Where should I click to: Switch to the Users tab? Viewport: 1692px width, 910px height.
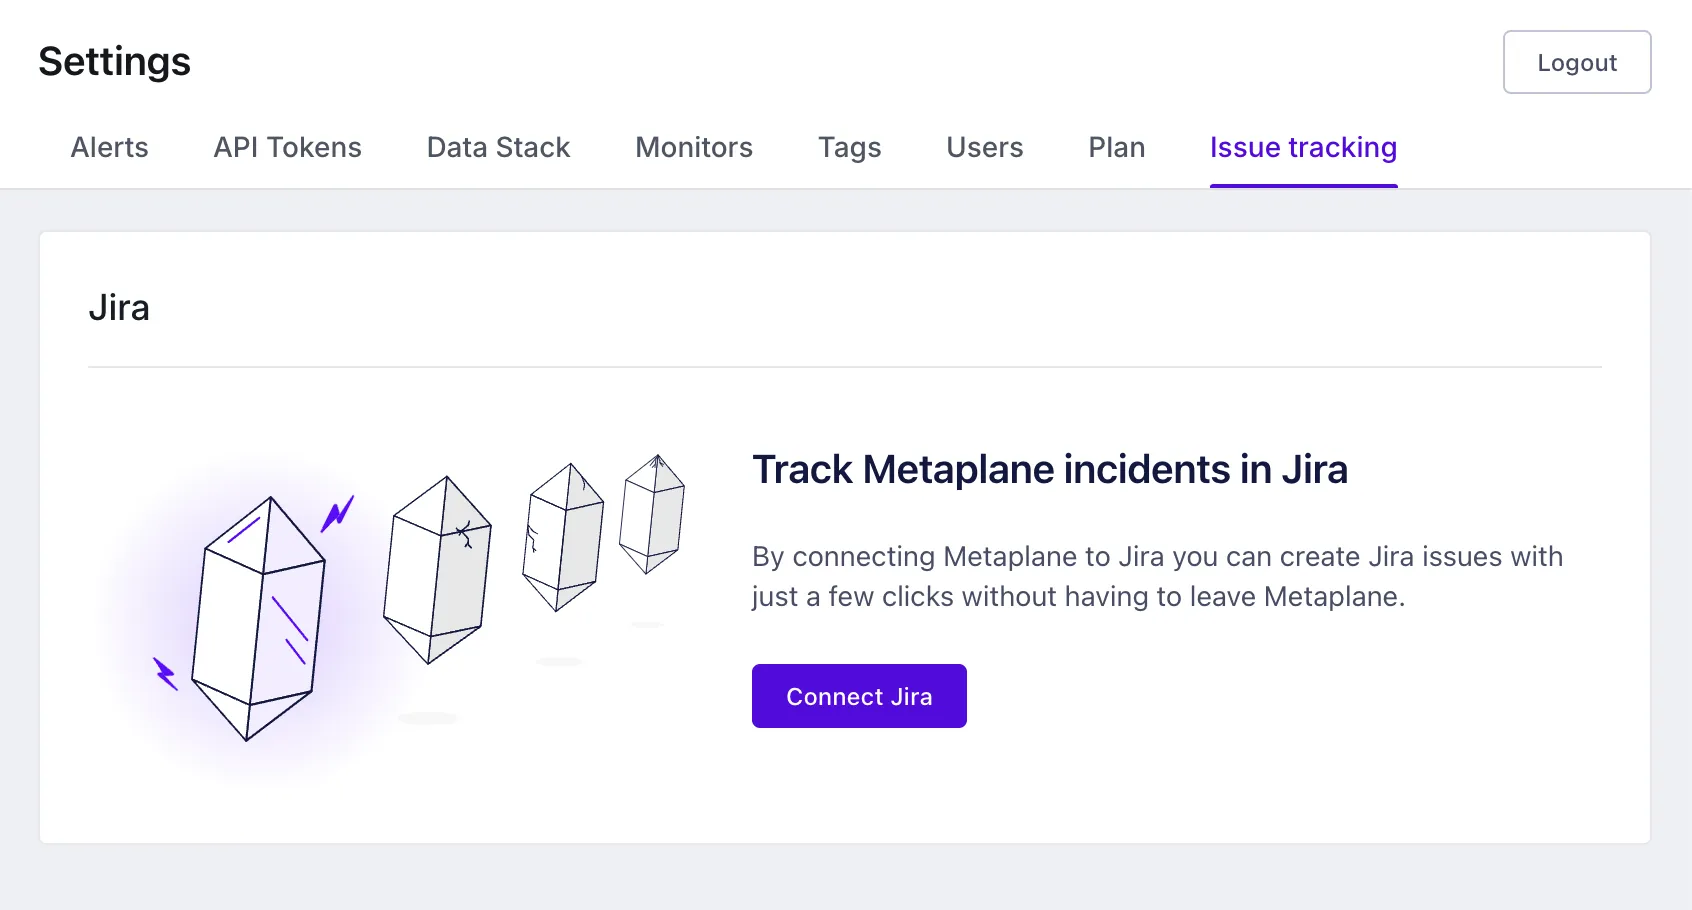984,147
